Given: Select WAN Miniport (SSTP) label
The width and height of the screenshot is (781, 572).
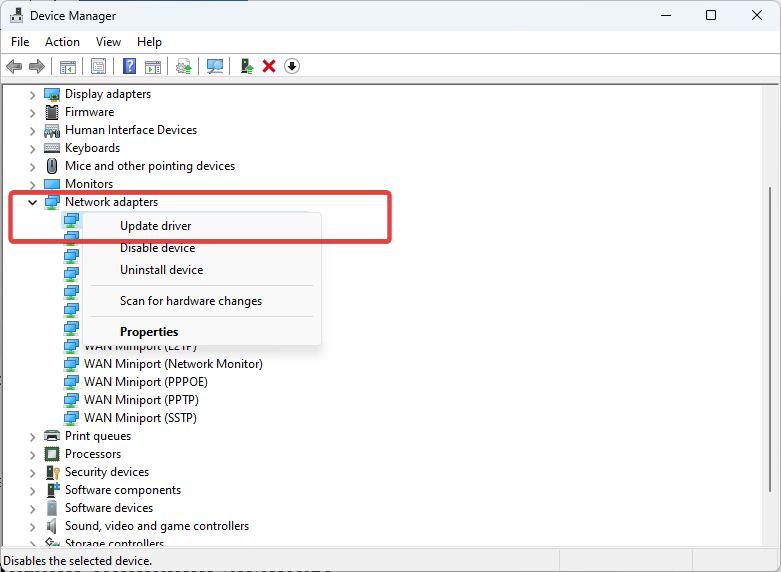Looking at the screenshot, I should tap(140, 418).
